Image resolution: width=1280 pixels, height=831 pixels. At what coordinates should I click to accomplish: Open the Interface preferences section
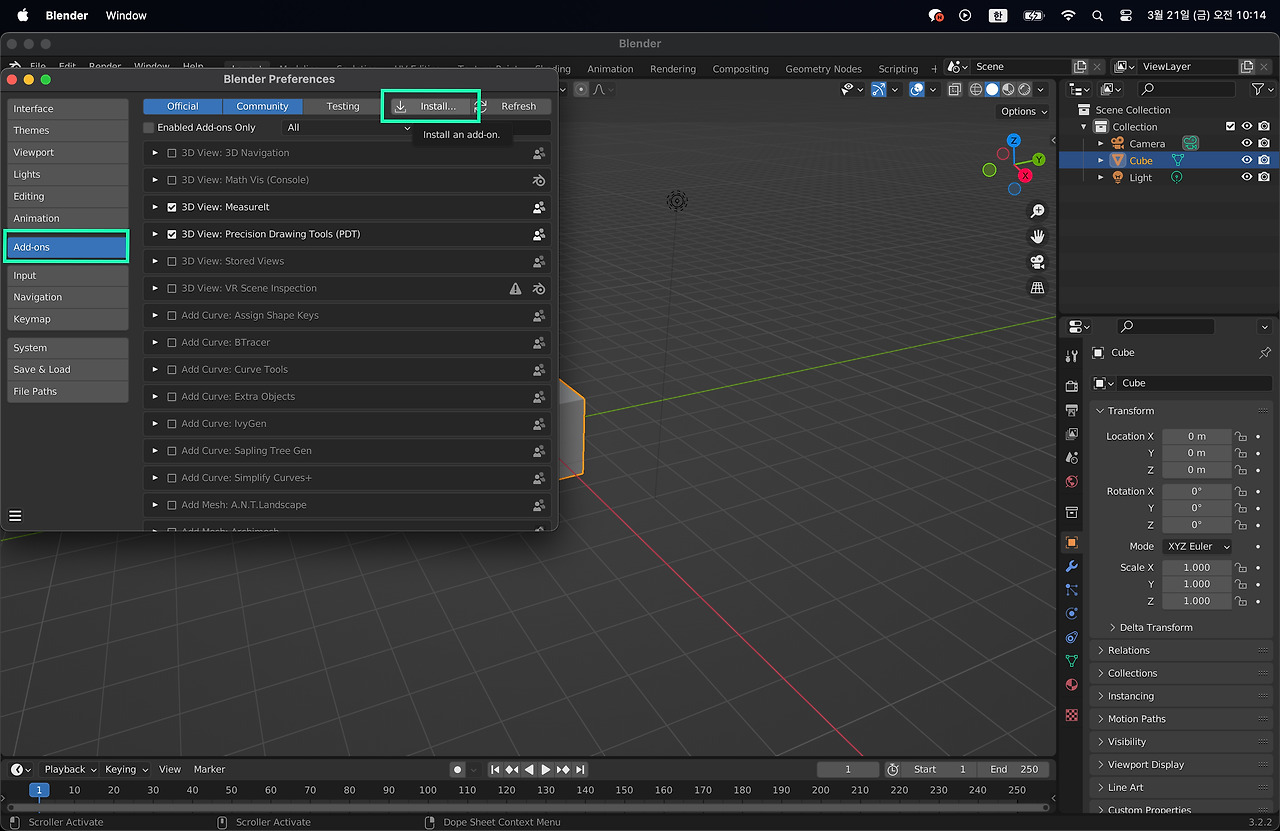68,108
